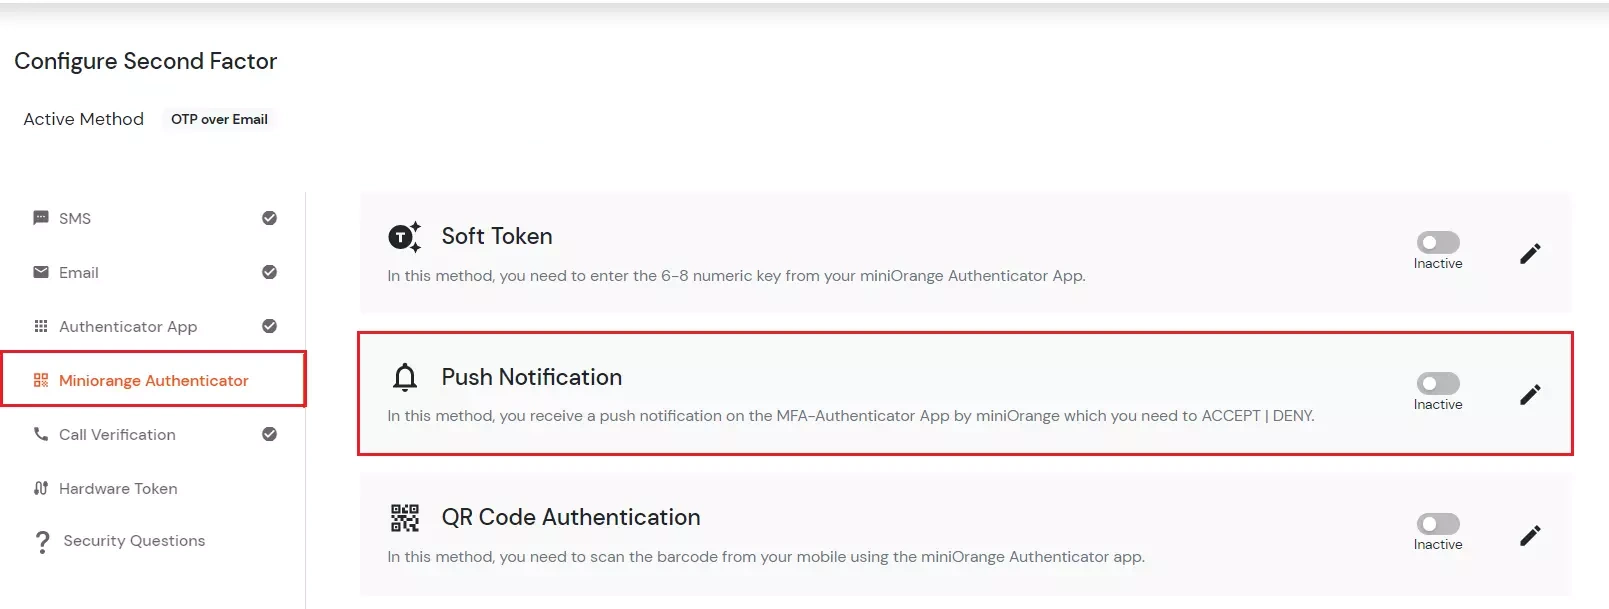Click the Soft Token sparkle token icon

click(404, 237)
